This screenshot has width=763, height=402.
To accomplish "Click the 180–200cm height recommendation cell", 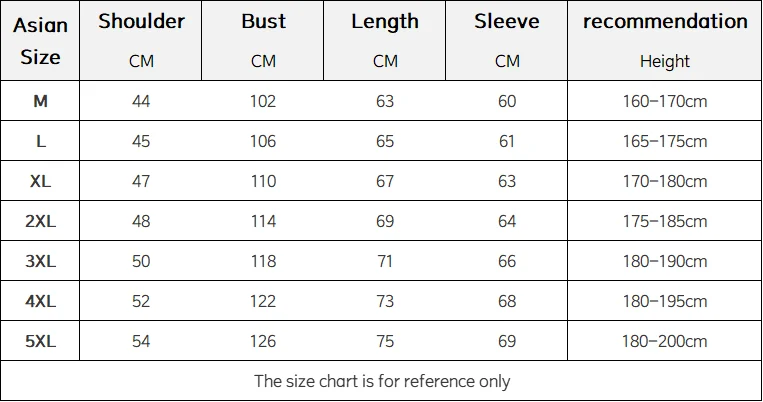I will pos(665,341).
